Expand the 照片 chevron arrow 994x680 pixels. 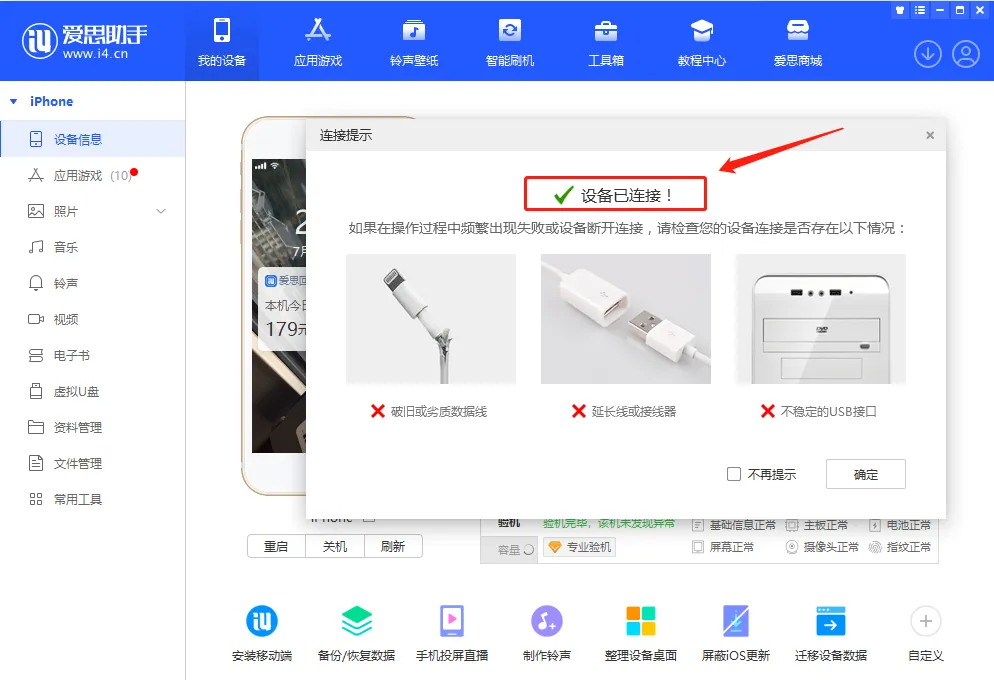[161, 212]
